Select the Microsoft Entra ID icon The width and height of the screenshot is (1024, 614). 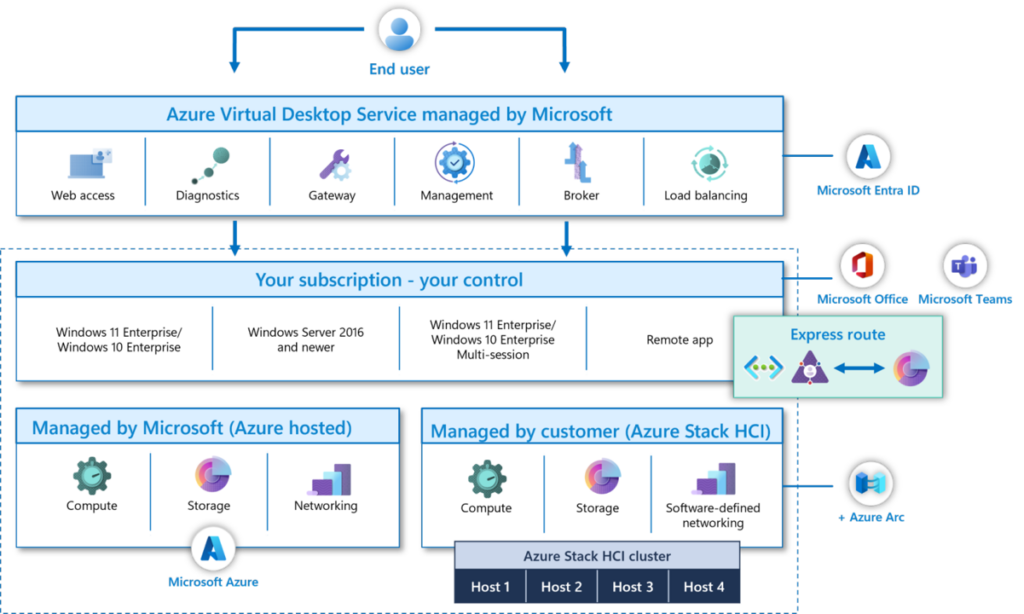868,158
